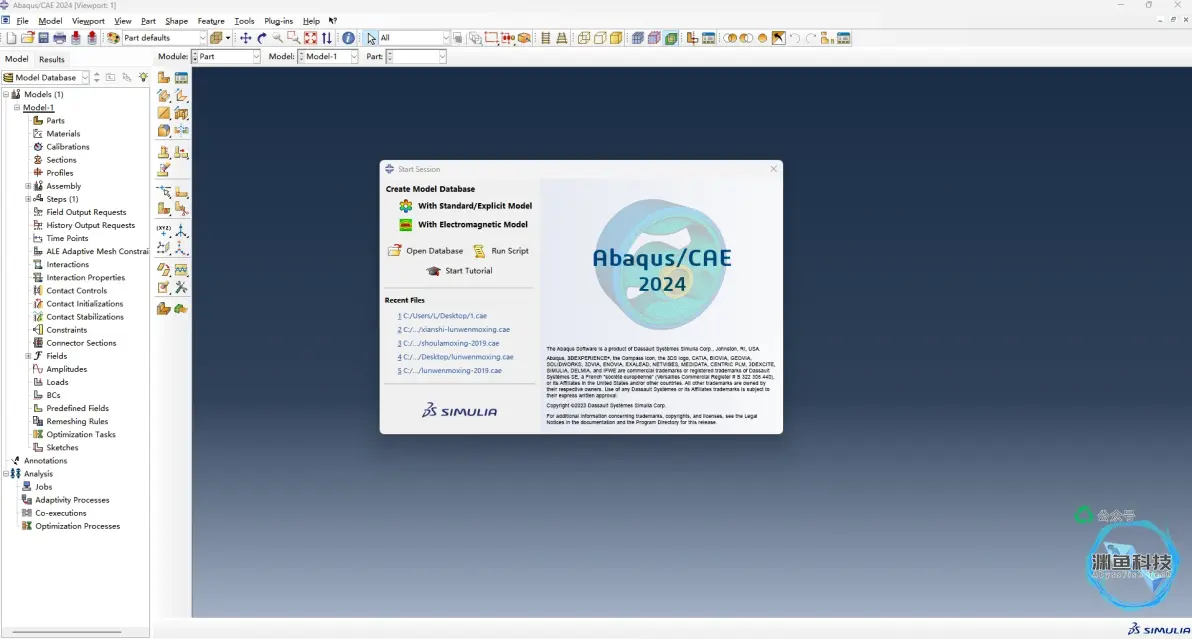Toggle the wireframe render style icon
This screenshot has height=639, width=1192.
pos(584,38)
